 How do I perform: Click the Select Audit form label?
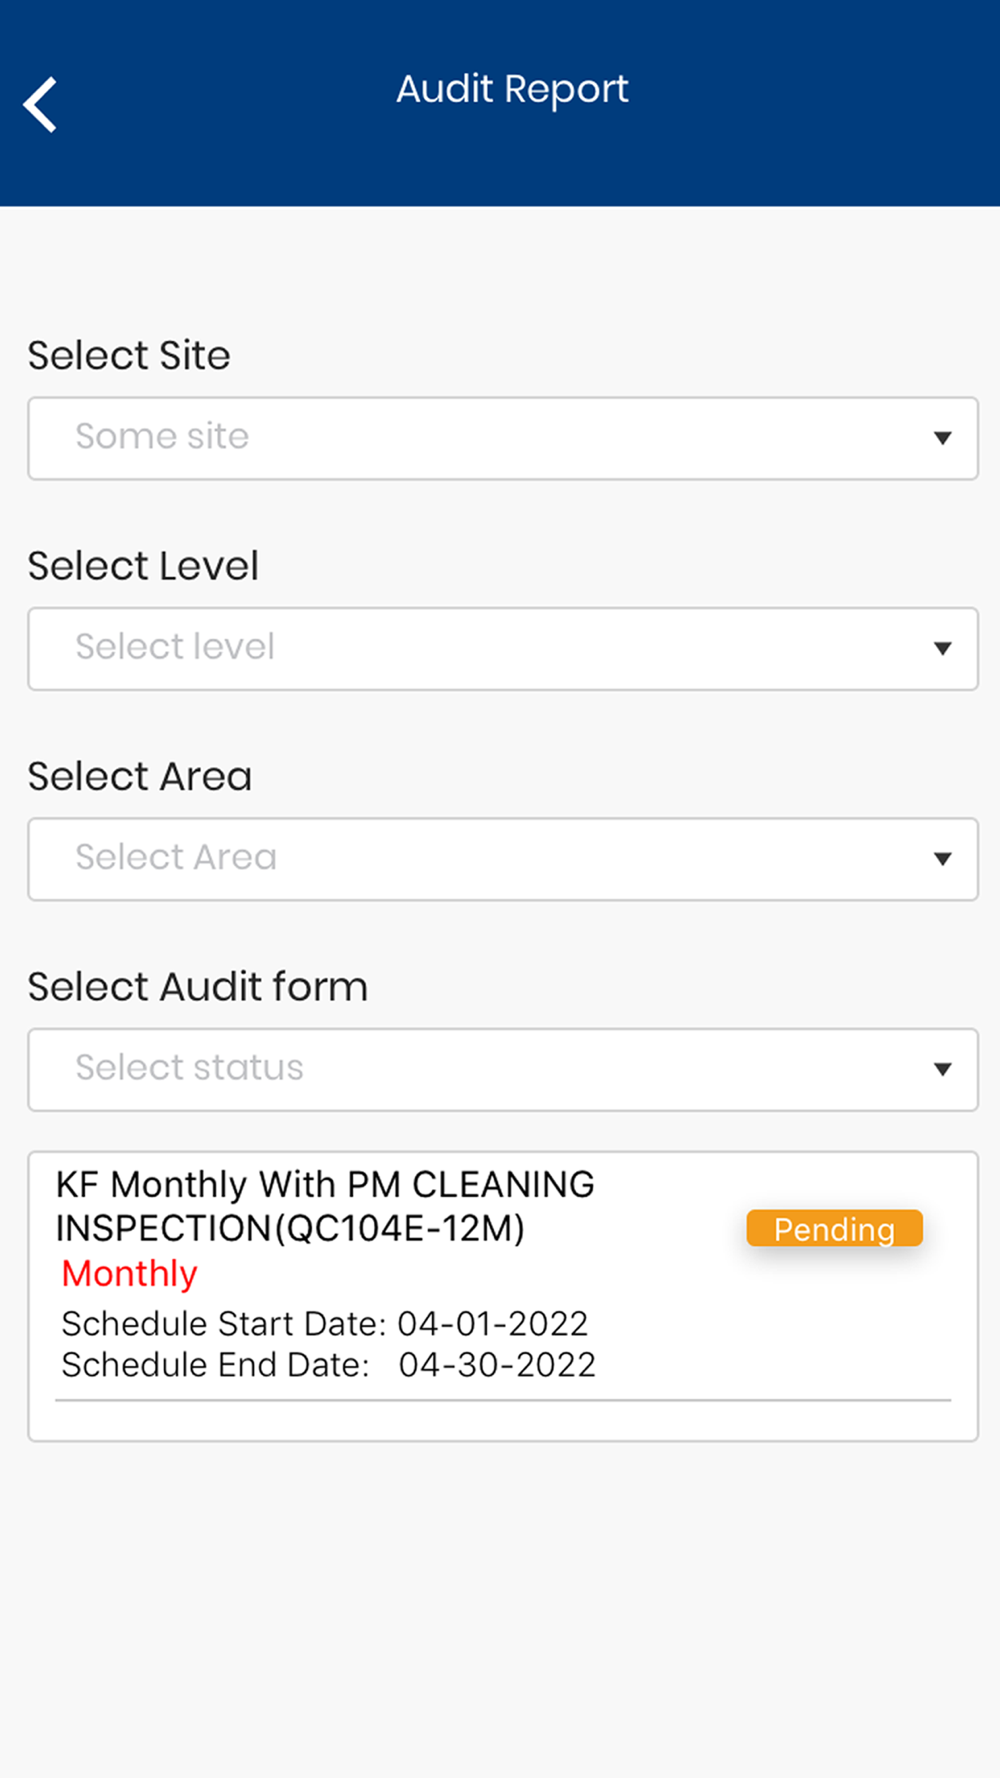[x=198, y=987]
